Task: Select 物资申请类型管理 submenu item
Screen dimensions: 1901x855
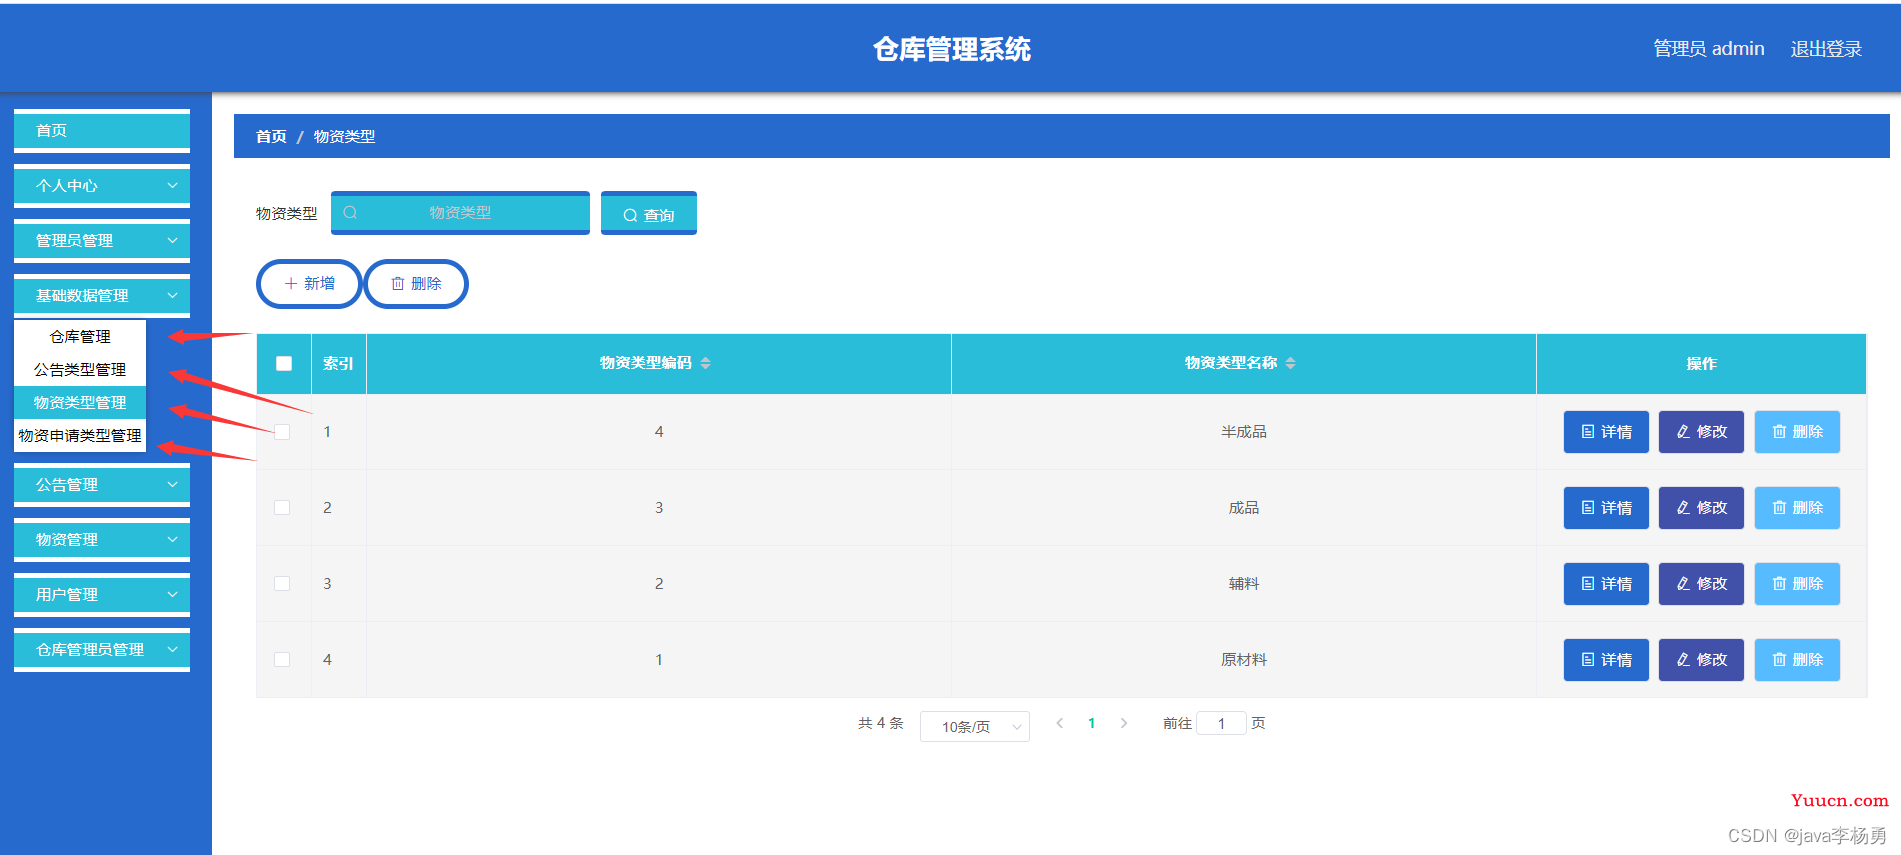Action: tap(80, 436)
